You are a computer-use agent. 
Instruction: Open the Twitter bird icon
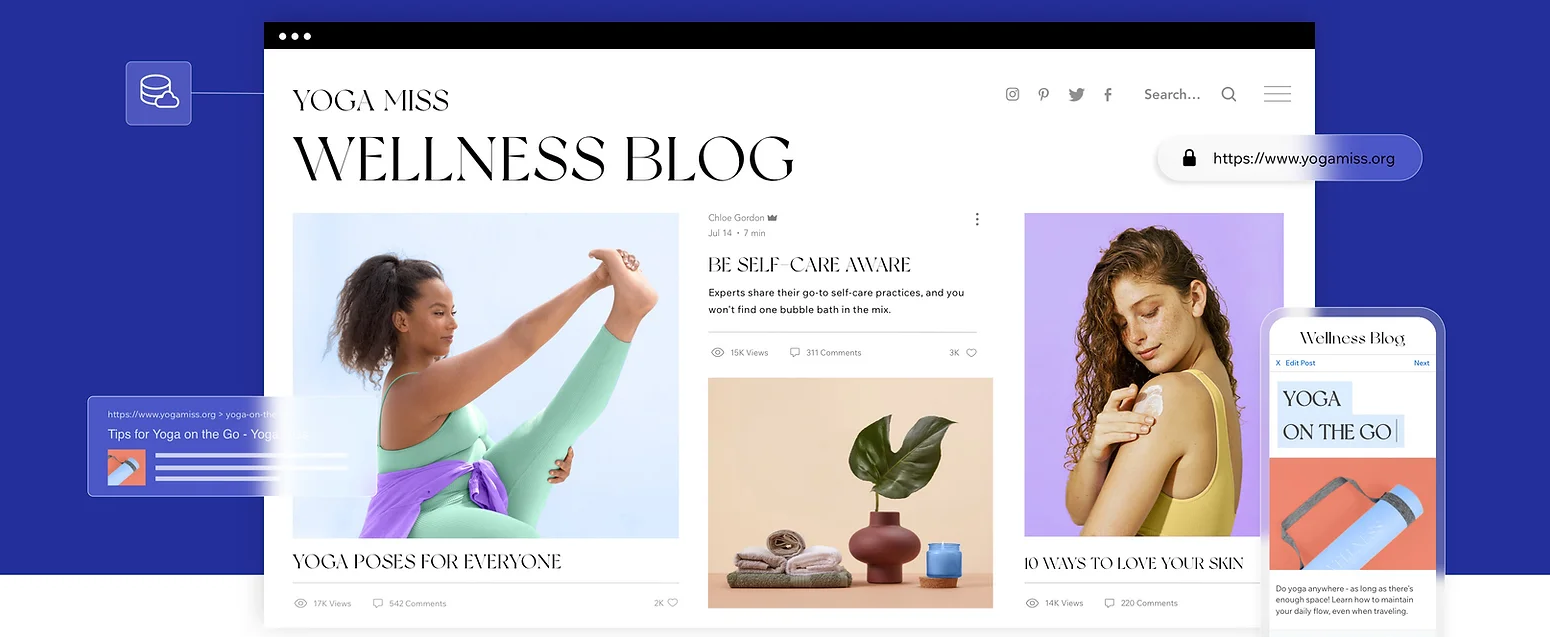tap(1076, 94)
